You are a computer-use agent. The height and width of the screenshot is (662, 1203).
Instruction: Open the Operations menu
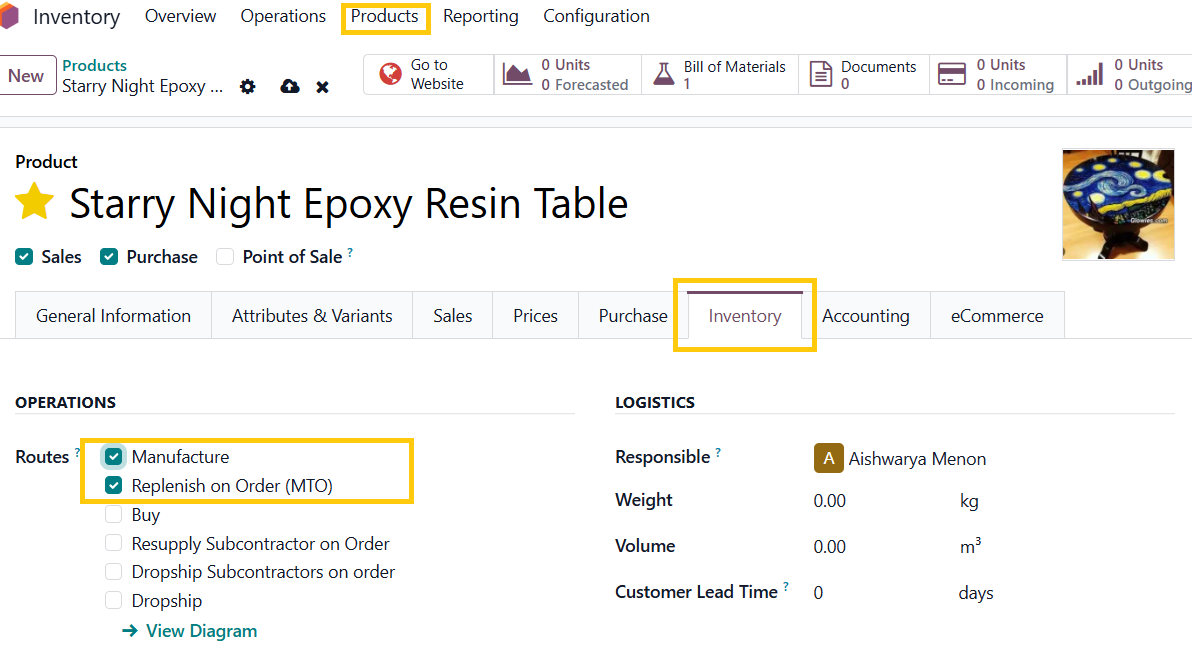click(283, 17)
